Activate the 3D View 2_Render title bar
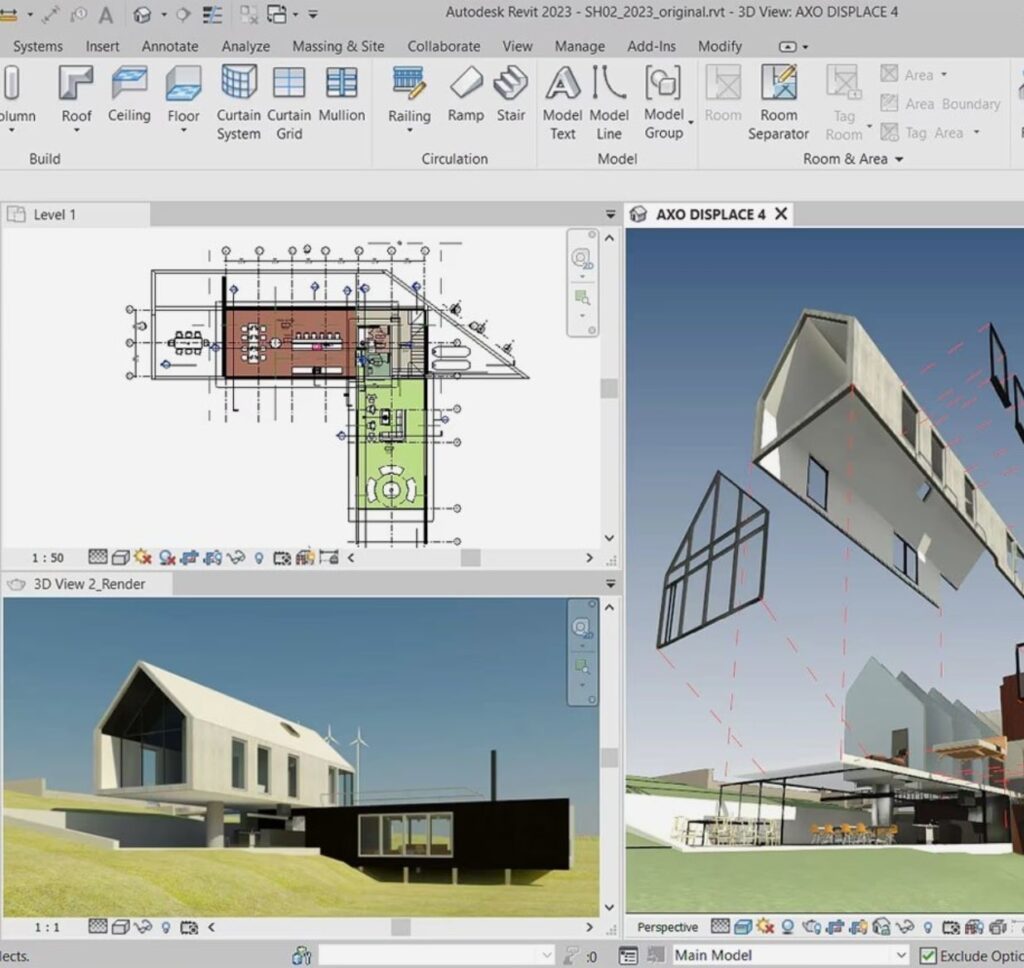 89,584
